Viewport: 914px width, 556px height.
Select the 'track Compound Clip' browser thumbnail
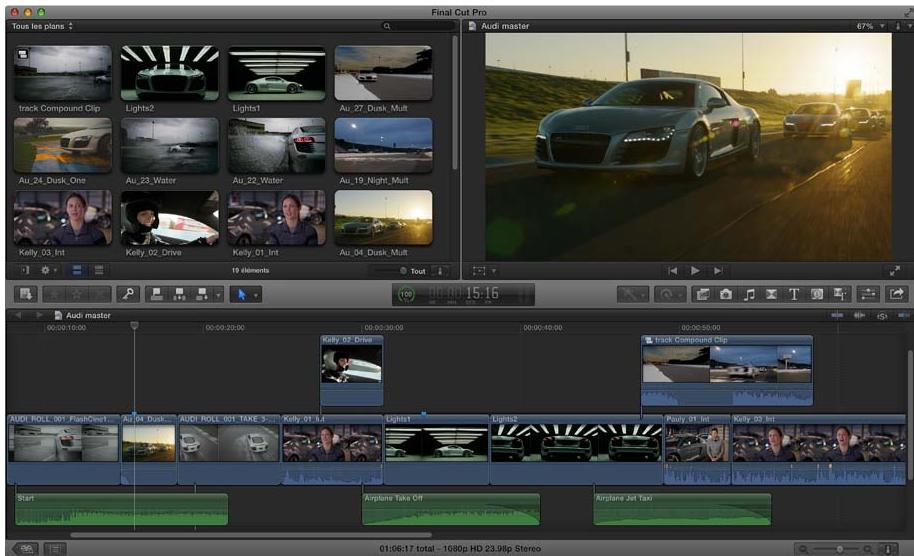(x=63, y=73)
